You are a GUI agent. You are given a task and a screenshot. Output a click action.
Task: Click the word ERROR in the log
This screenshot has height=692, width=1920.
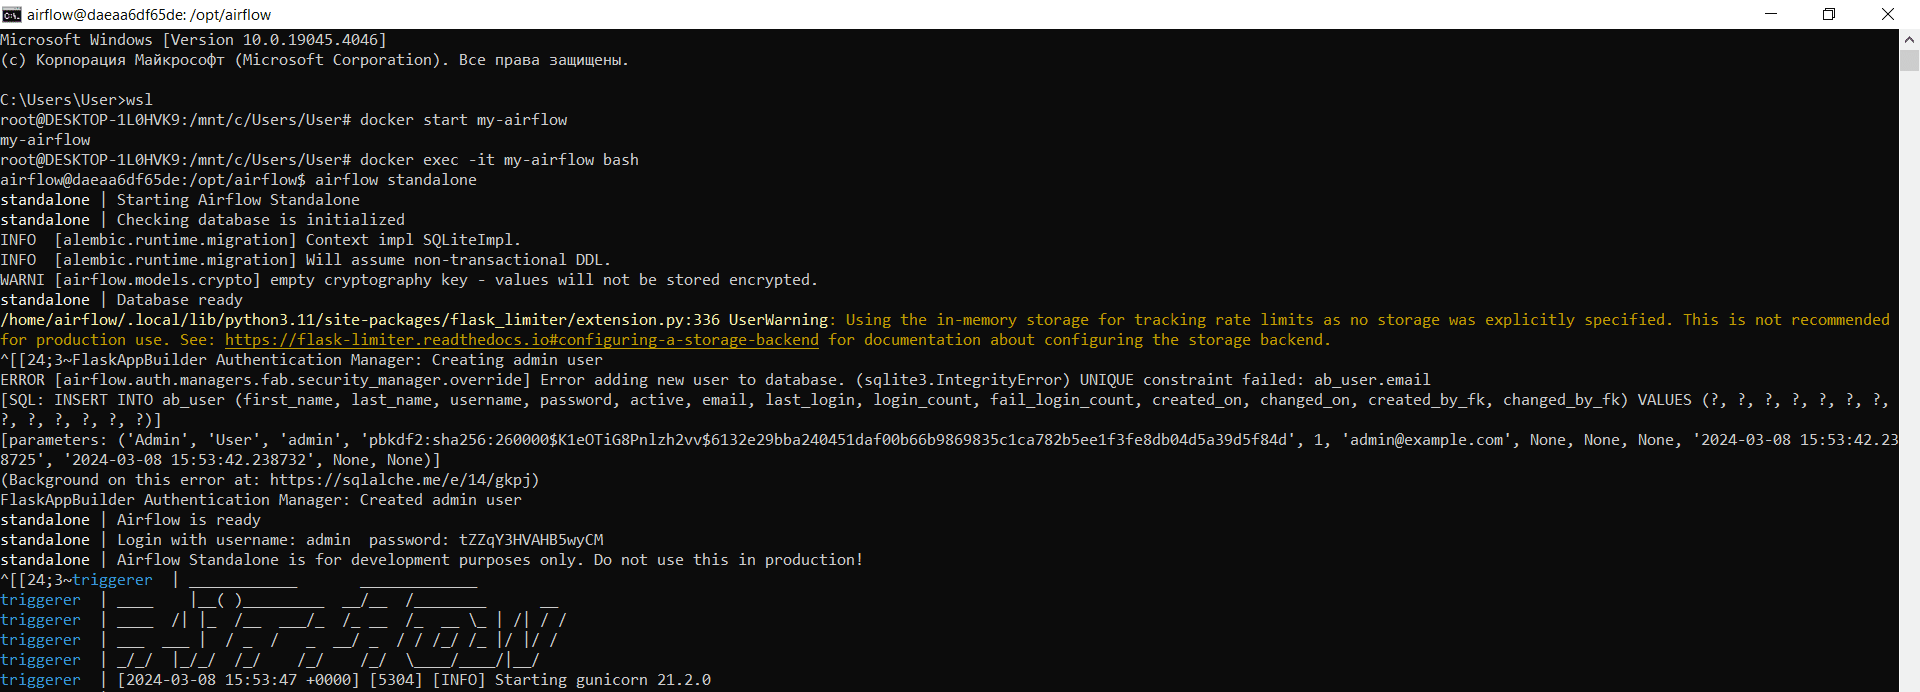[23, 380]
